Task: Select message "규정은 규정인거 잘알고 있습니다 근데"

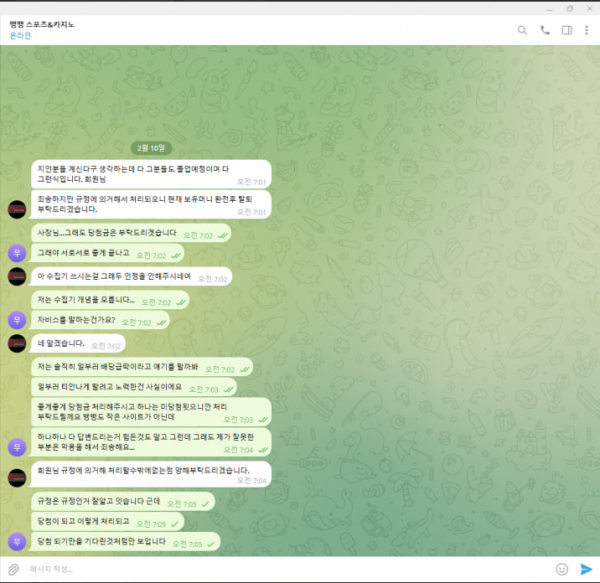Action: pos(123,502)
